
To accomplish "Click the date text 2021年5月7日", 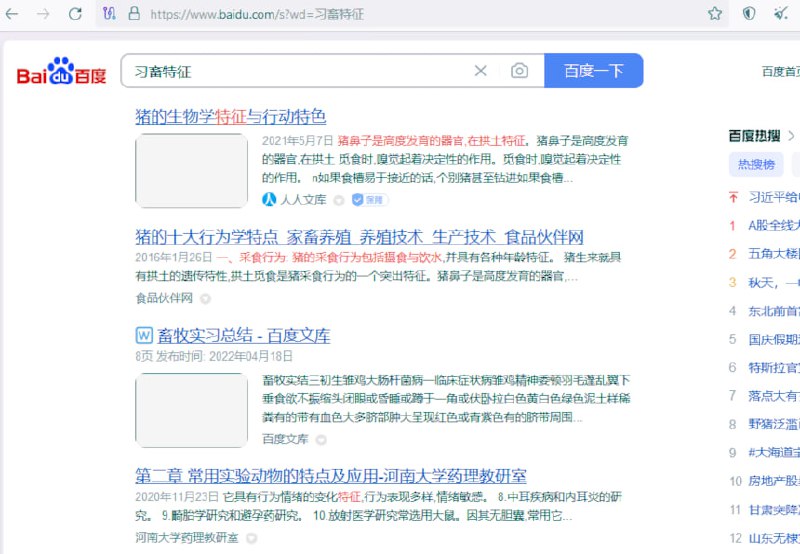I will [297, 141].
